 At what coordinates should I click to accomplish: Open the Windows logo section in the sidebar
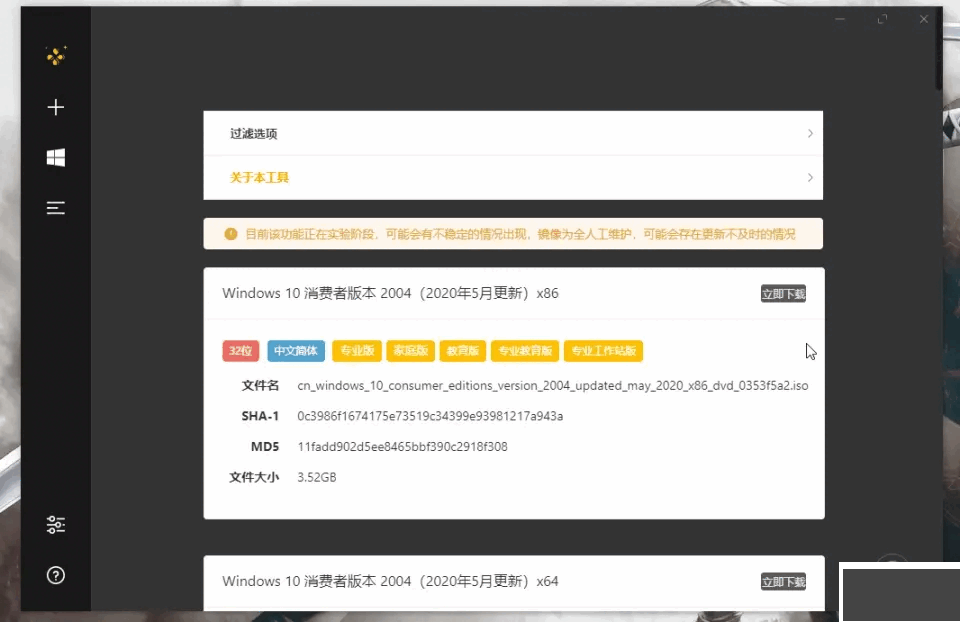coord(56,158)
